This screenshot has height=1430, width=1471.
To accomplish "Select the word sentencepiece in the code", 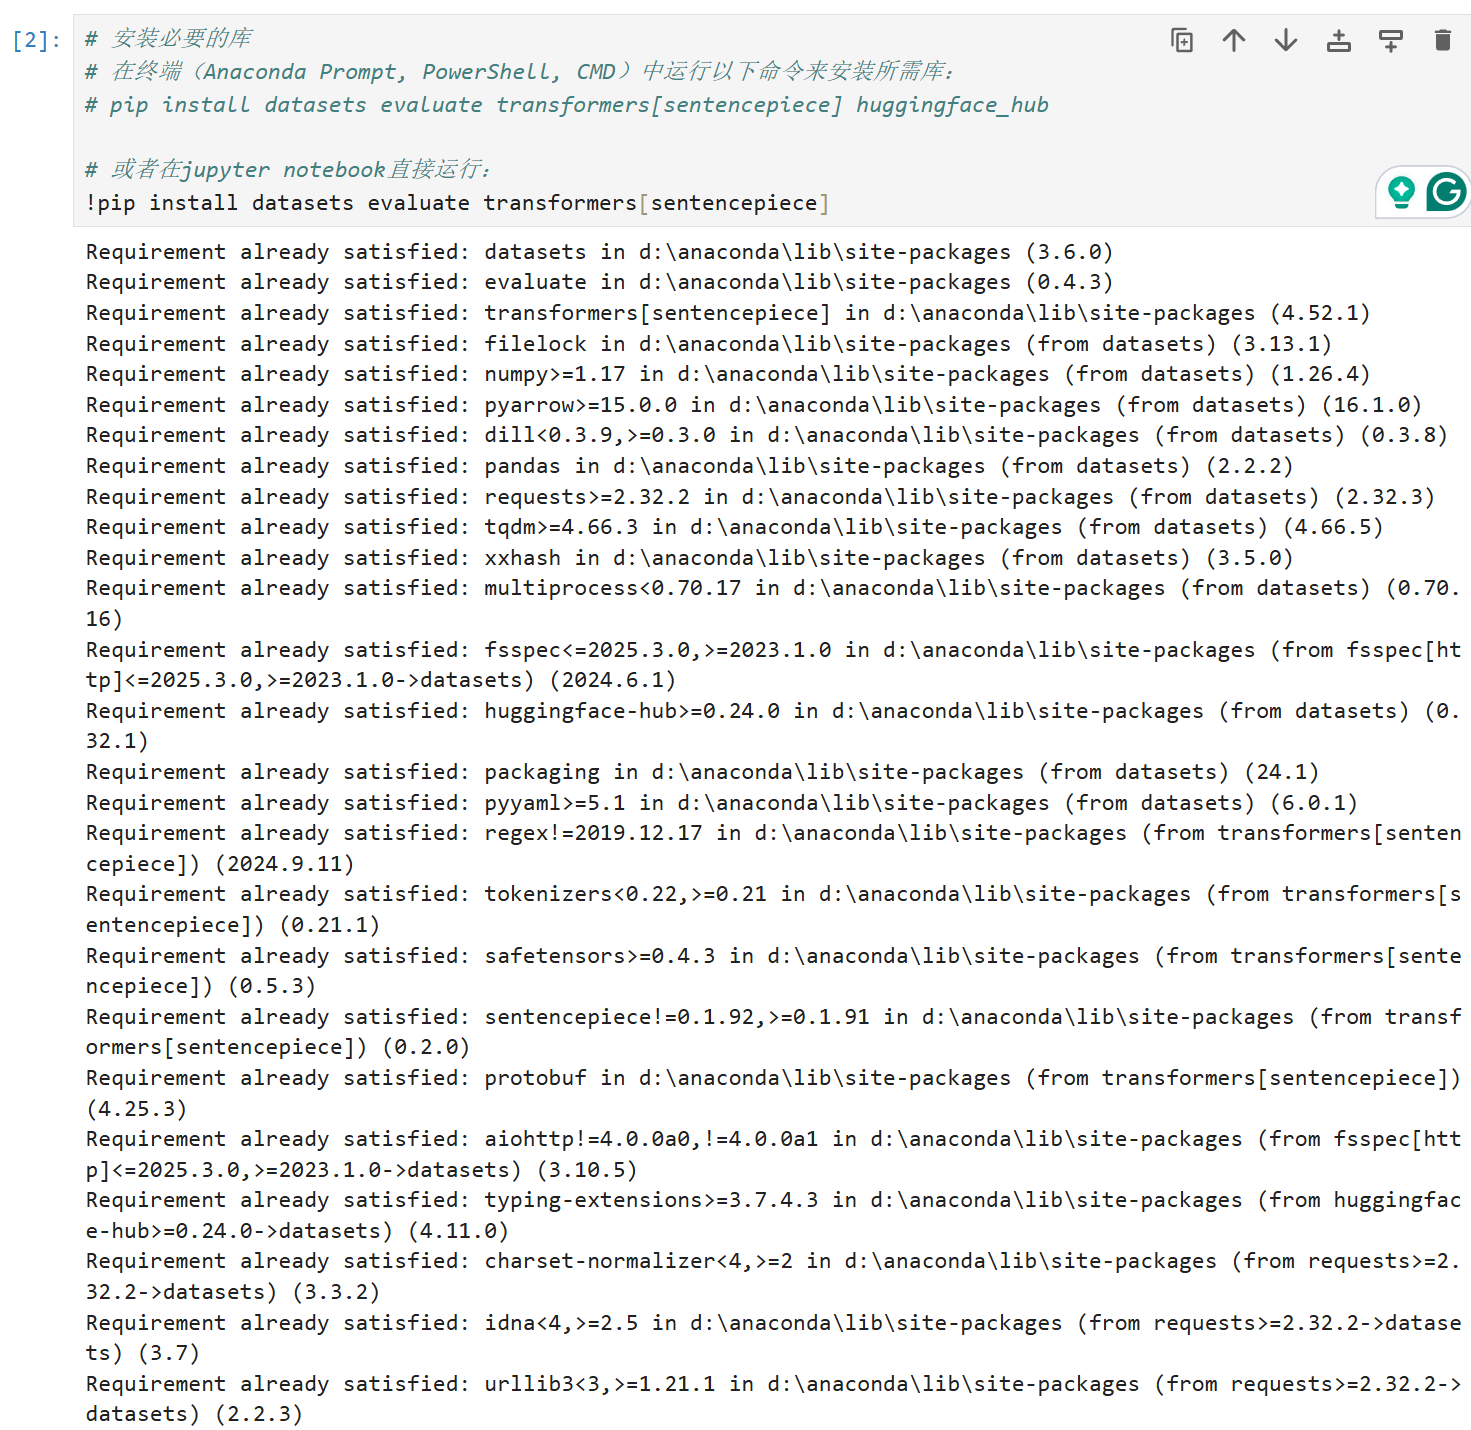I will pyautogui.click(x=735, y=202).
